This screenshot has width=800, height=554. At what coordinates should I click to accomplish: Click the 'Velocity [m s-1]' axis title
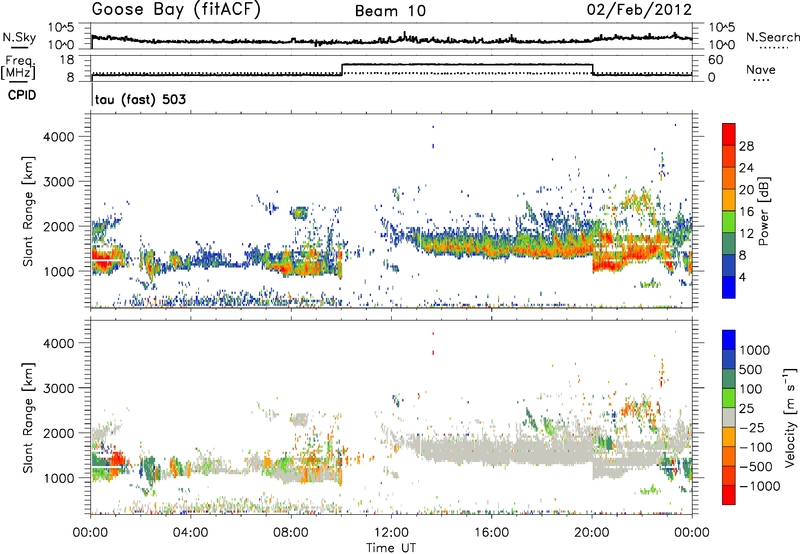[x=790, y=417]
